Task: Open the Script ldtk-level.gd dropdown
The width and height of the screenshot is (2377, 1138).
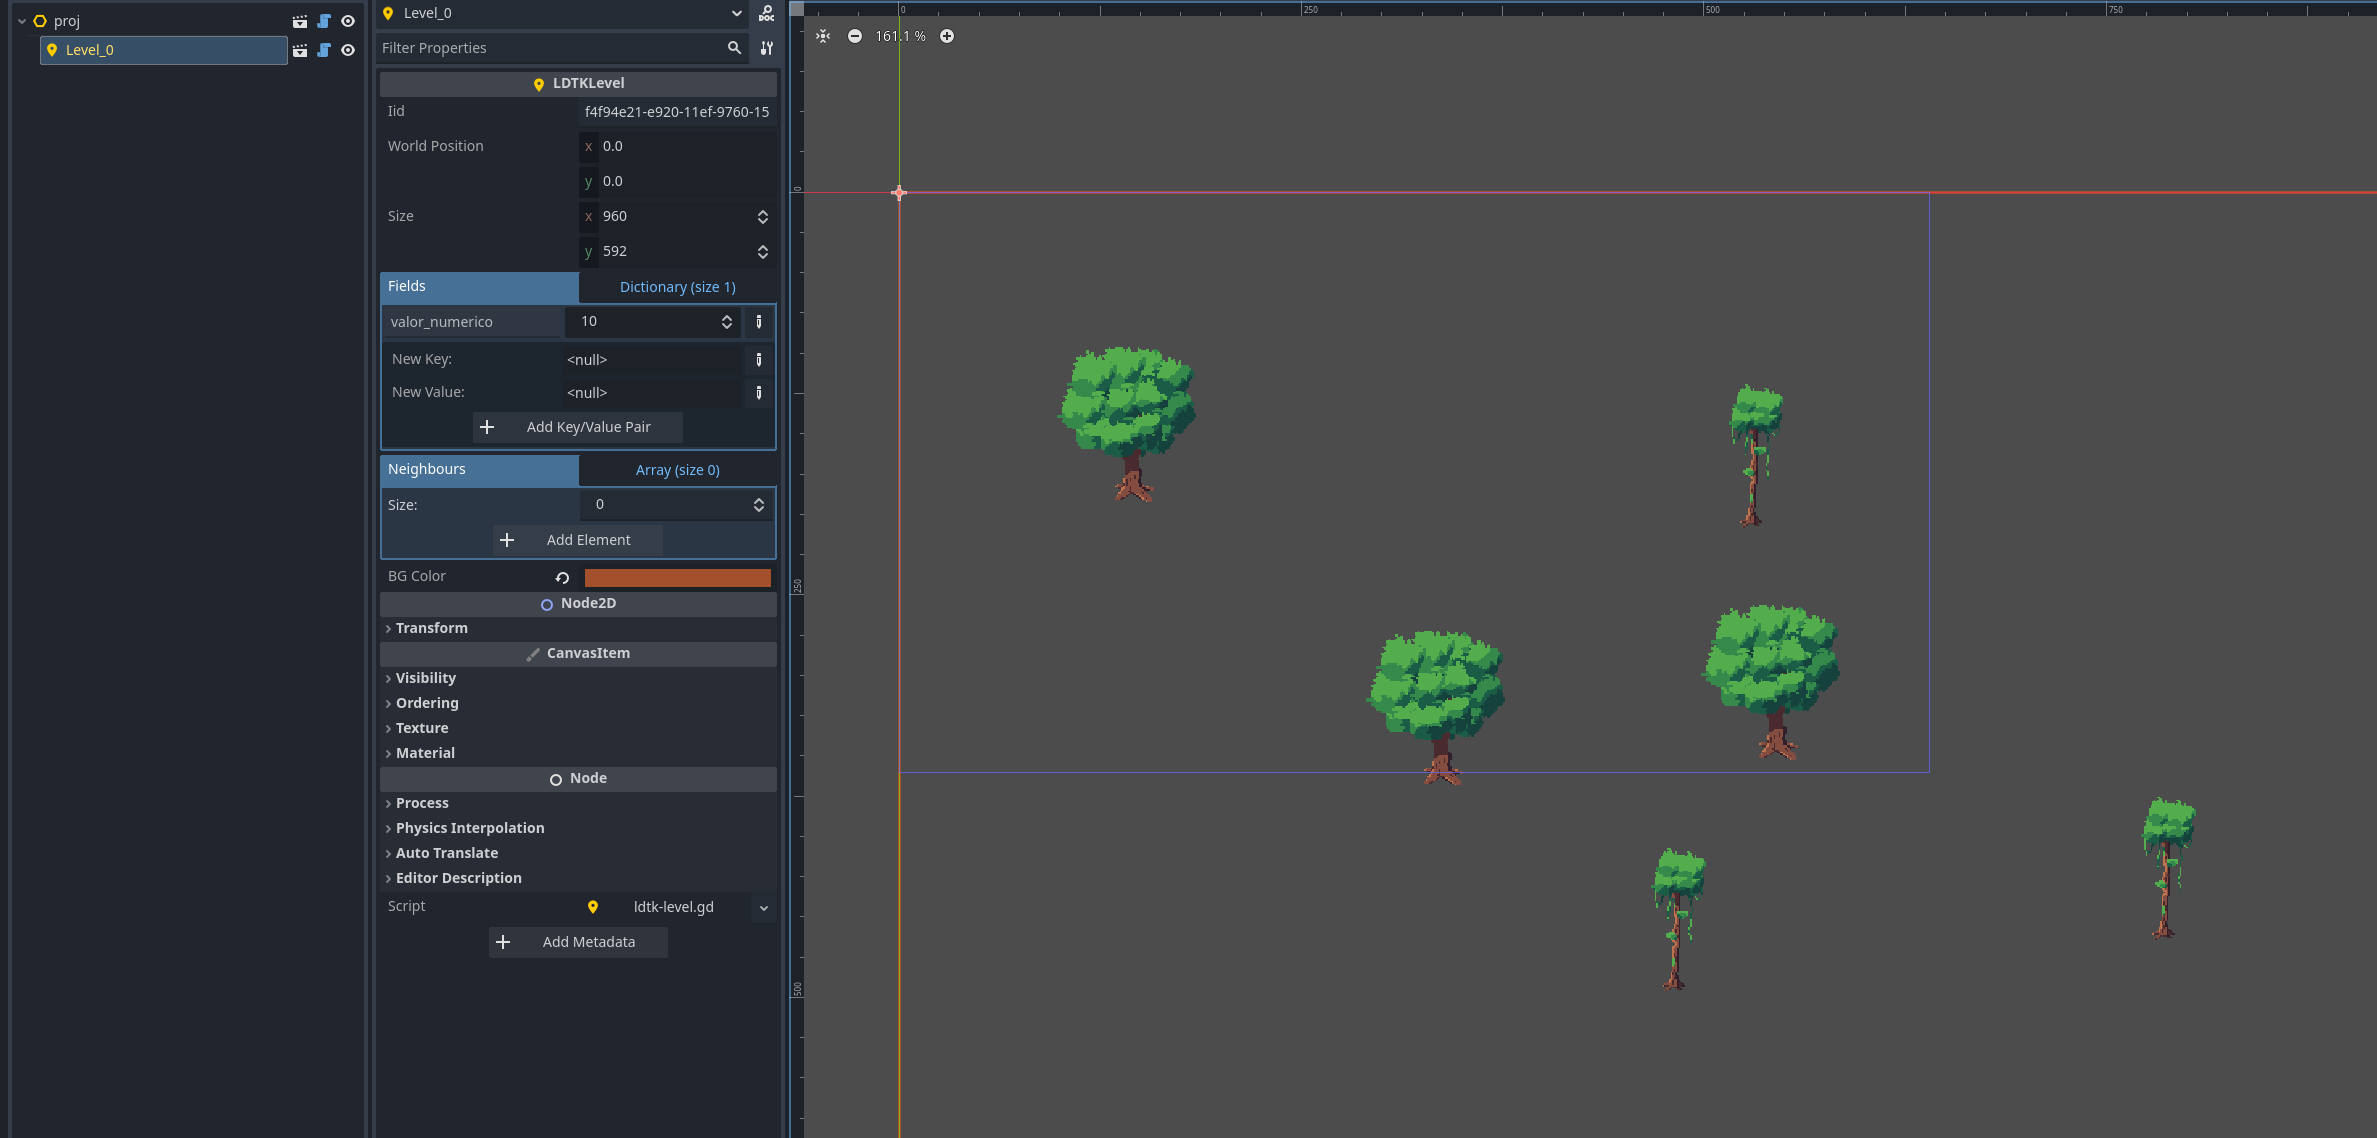Action: (763, 908)
